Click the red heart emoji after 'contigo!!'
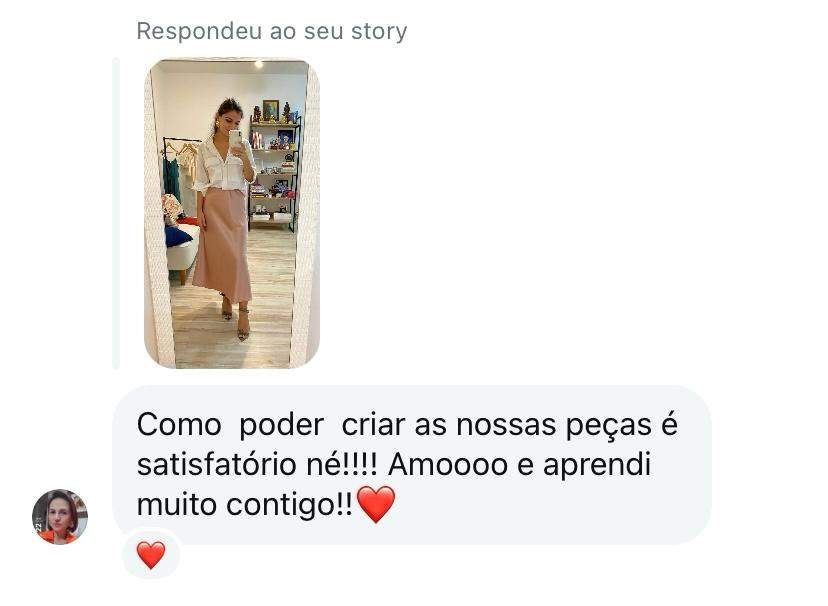The image size is (828, 606). pos(376,504)
